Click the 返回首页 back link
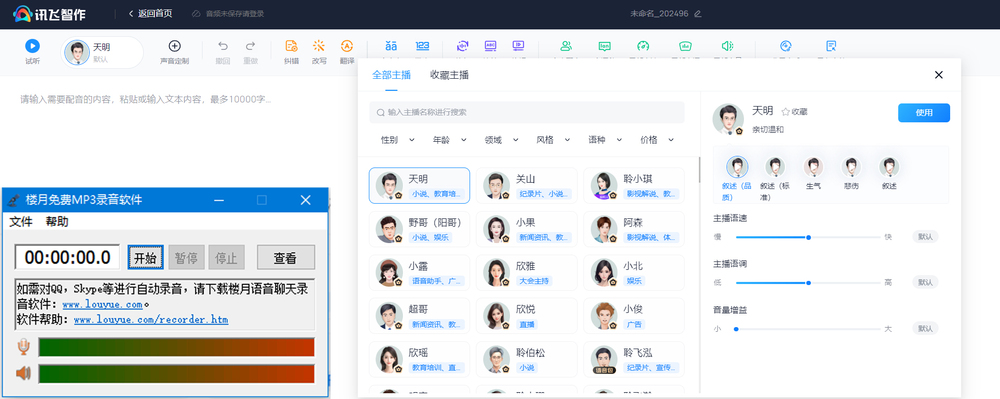Viewport: 1000px width, 399px height. [x=151, y=13]
